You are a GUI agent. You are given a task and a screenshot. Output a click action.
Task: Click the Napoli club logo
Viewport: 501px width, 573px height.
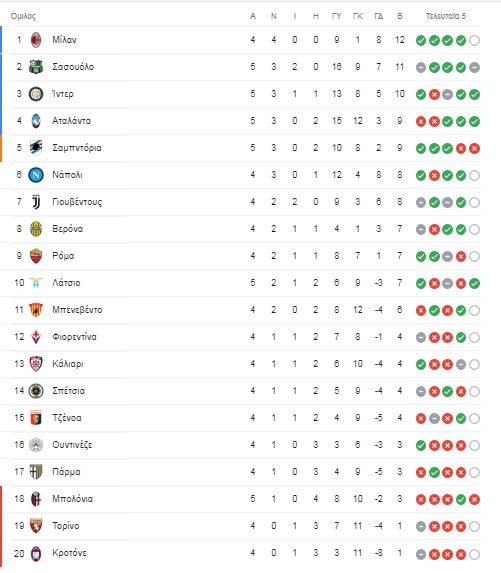tap(36, 175)
